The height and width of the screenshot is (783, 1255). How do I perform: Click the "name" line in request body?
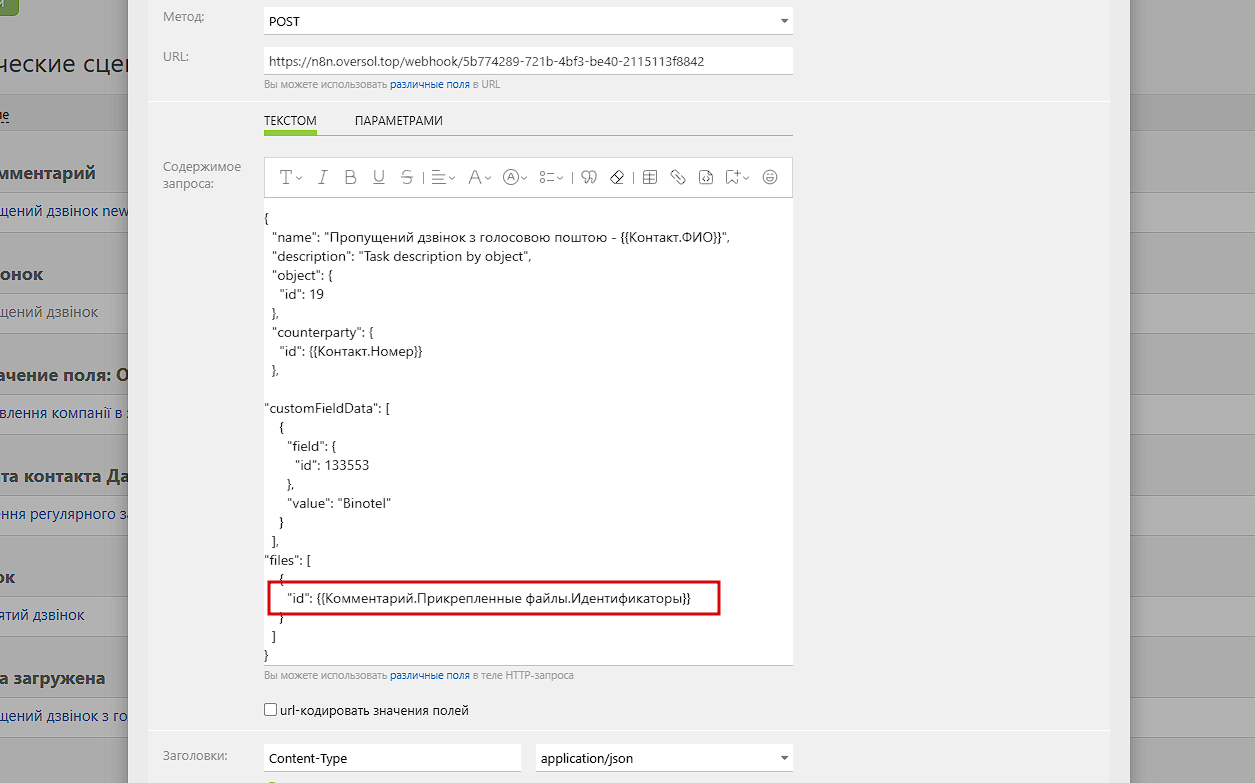pyautogui.click(x=502, y=237)
